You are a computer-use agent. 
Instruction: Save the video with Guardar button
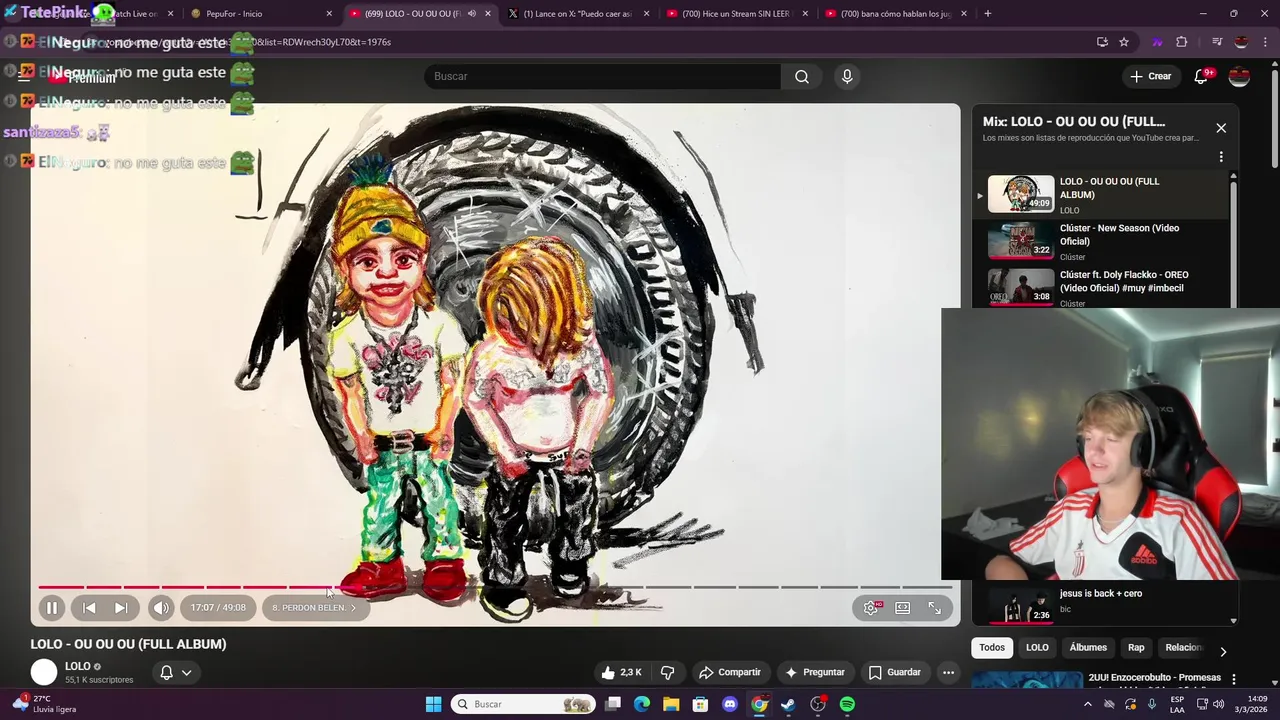click(x=895, y=672)
